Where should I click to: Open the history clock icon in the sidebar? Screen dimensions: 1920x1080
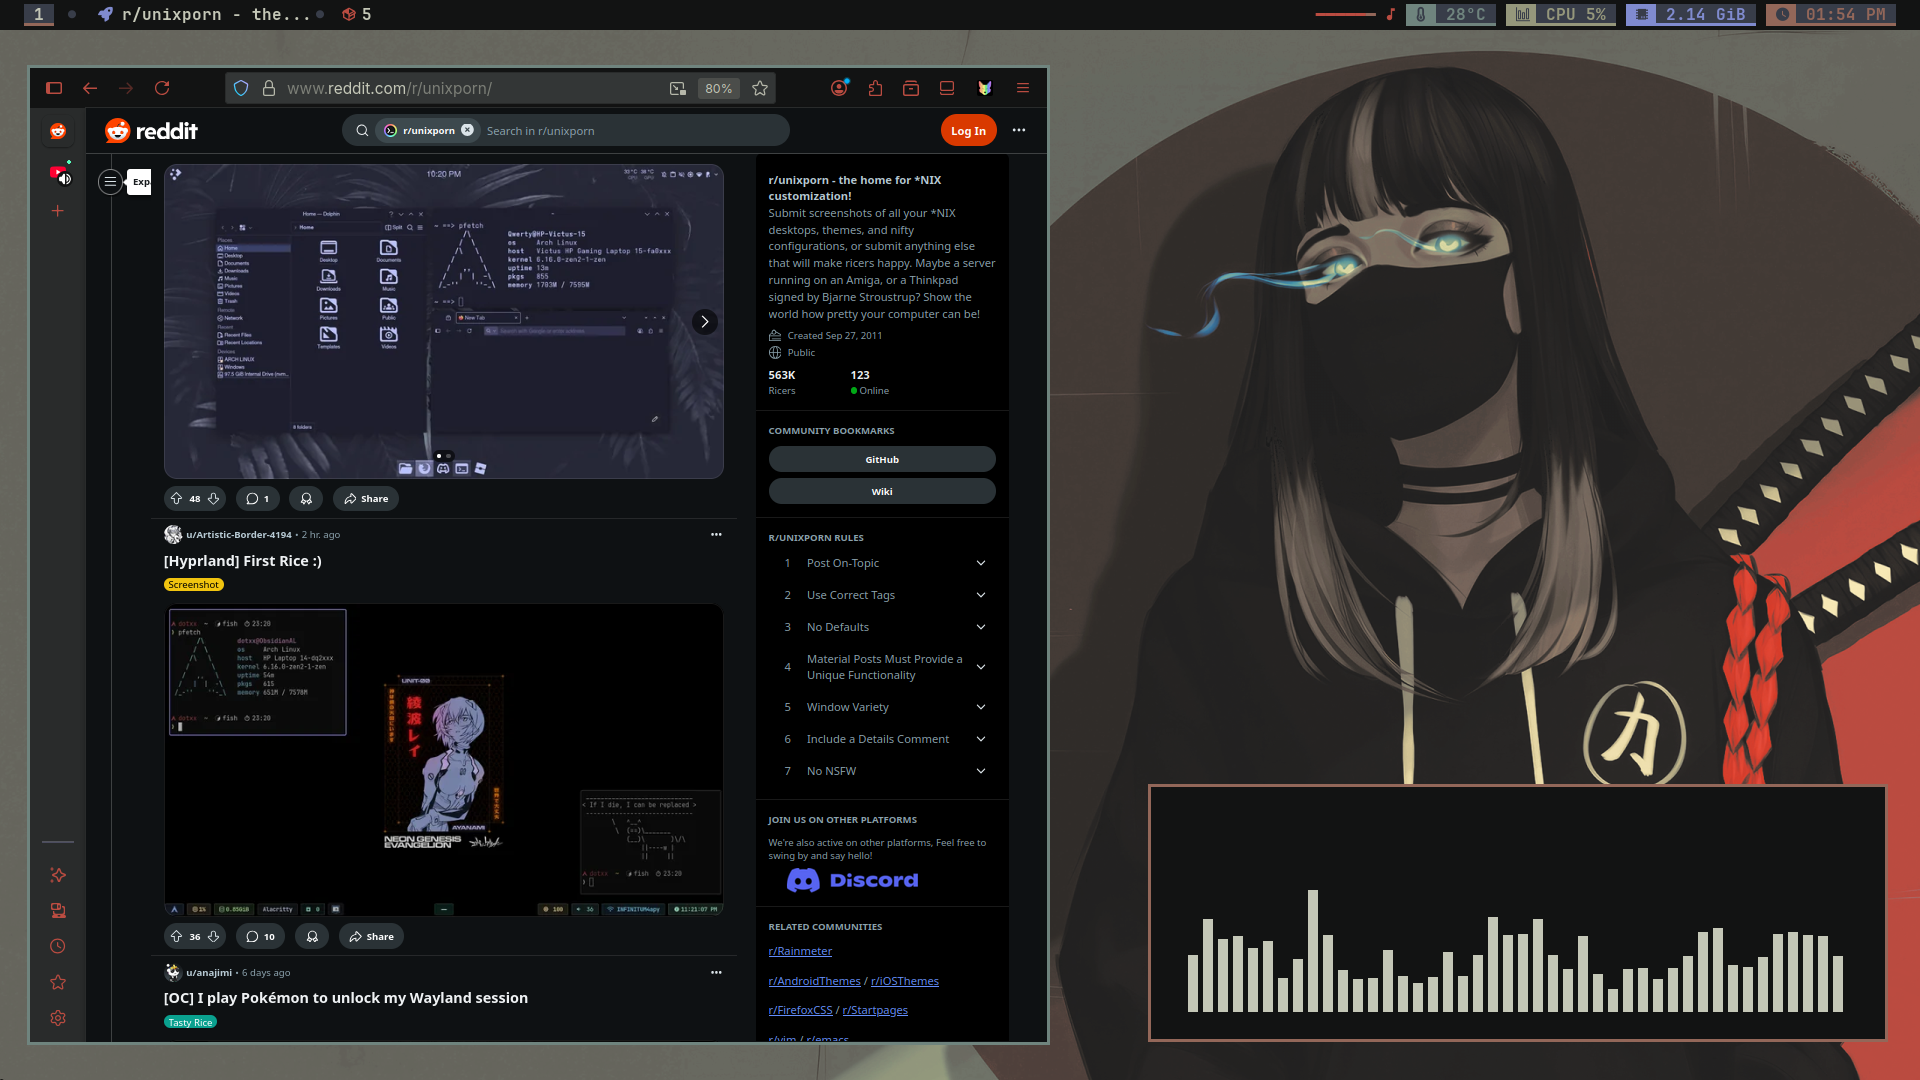point(58,946)
